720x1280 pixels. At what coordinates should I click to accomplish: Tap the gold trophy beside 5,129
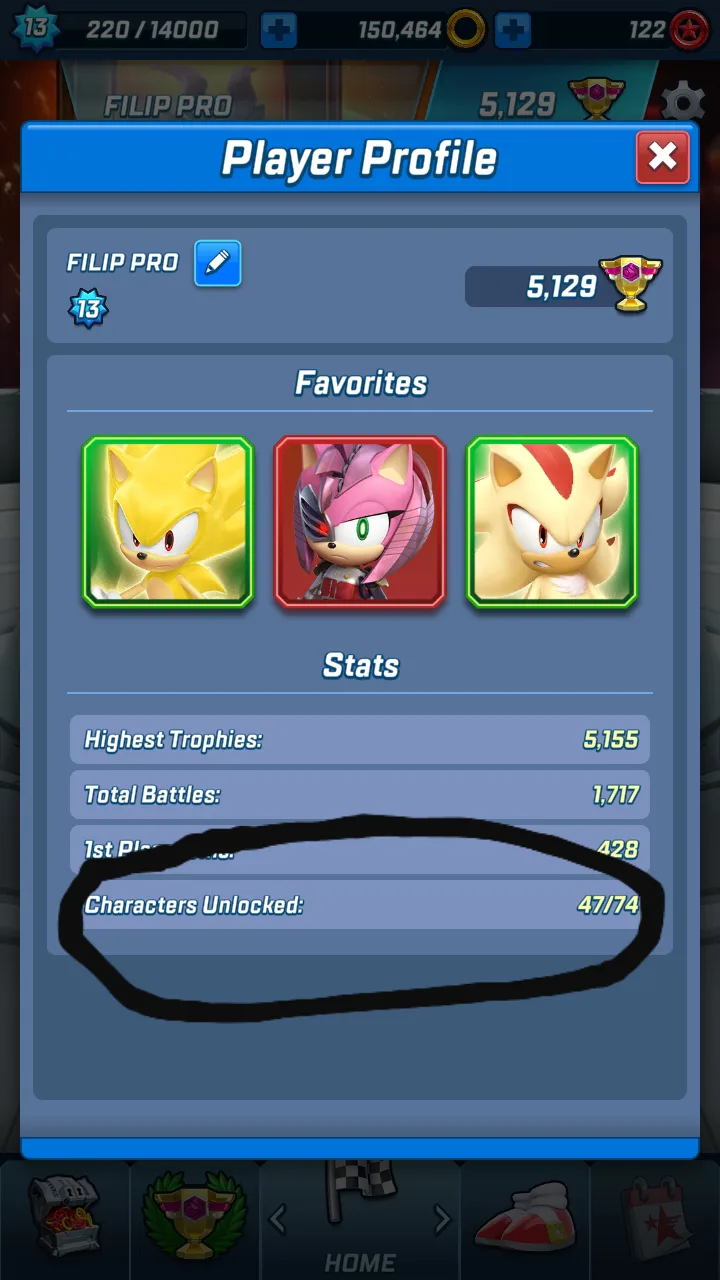[630, 283]
